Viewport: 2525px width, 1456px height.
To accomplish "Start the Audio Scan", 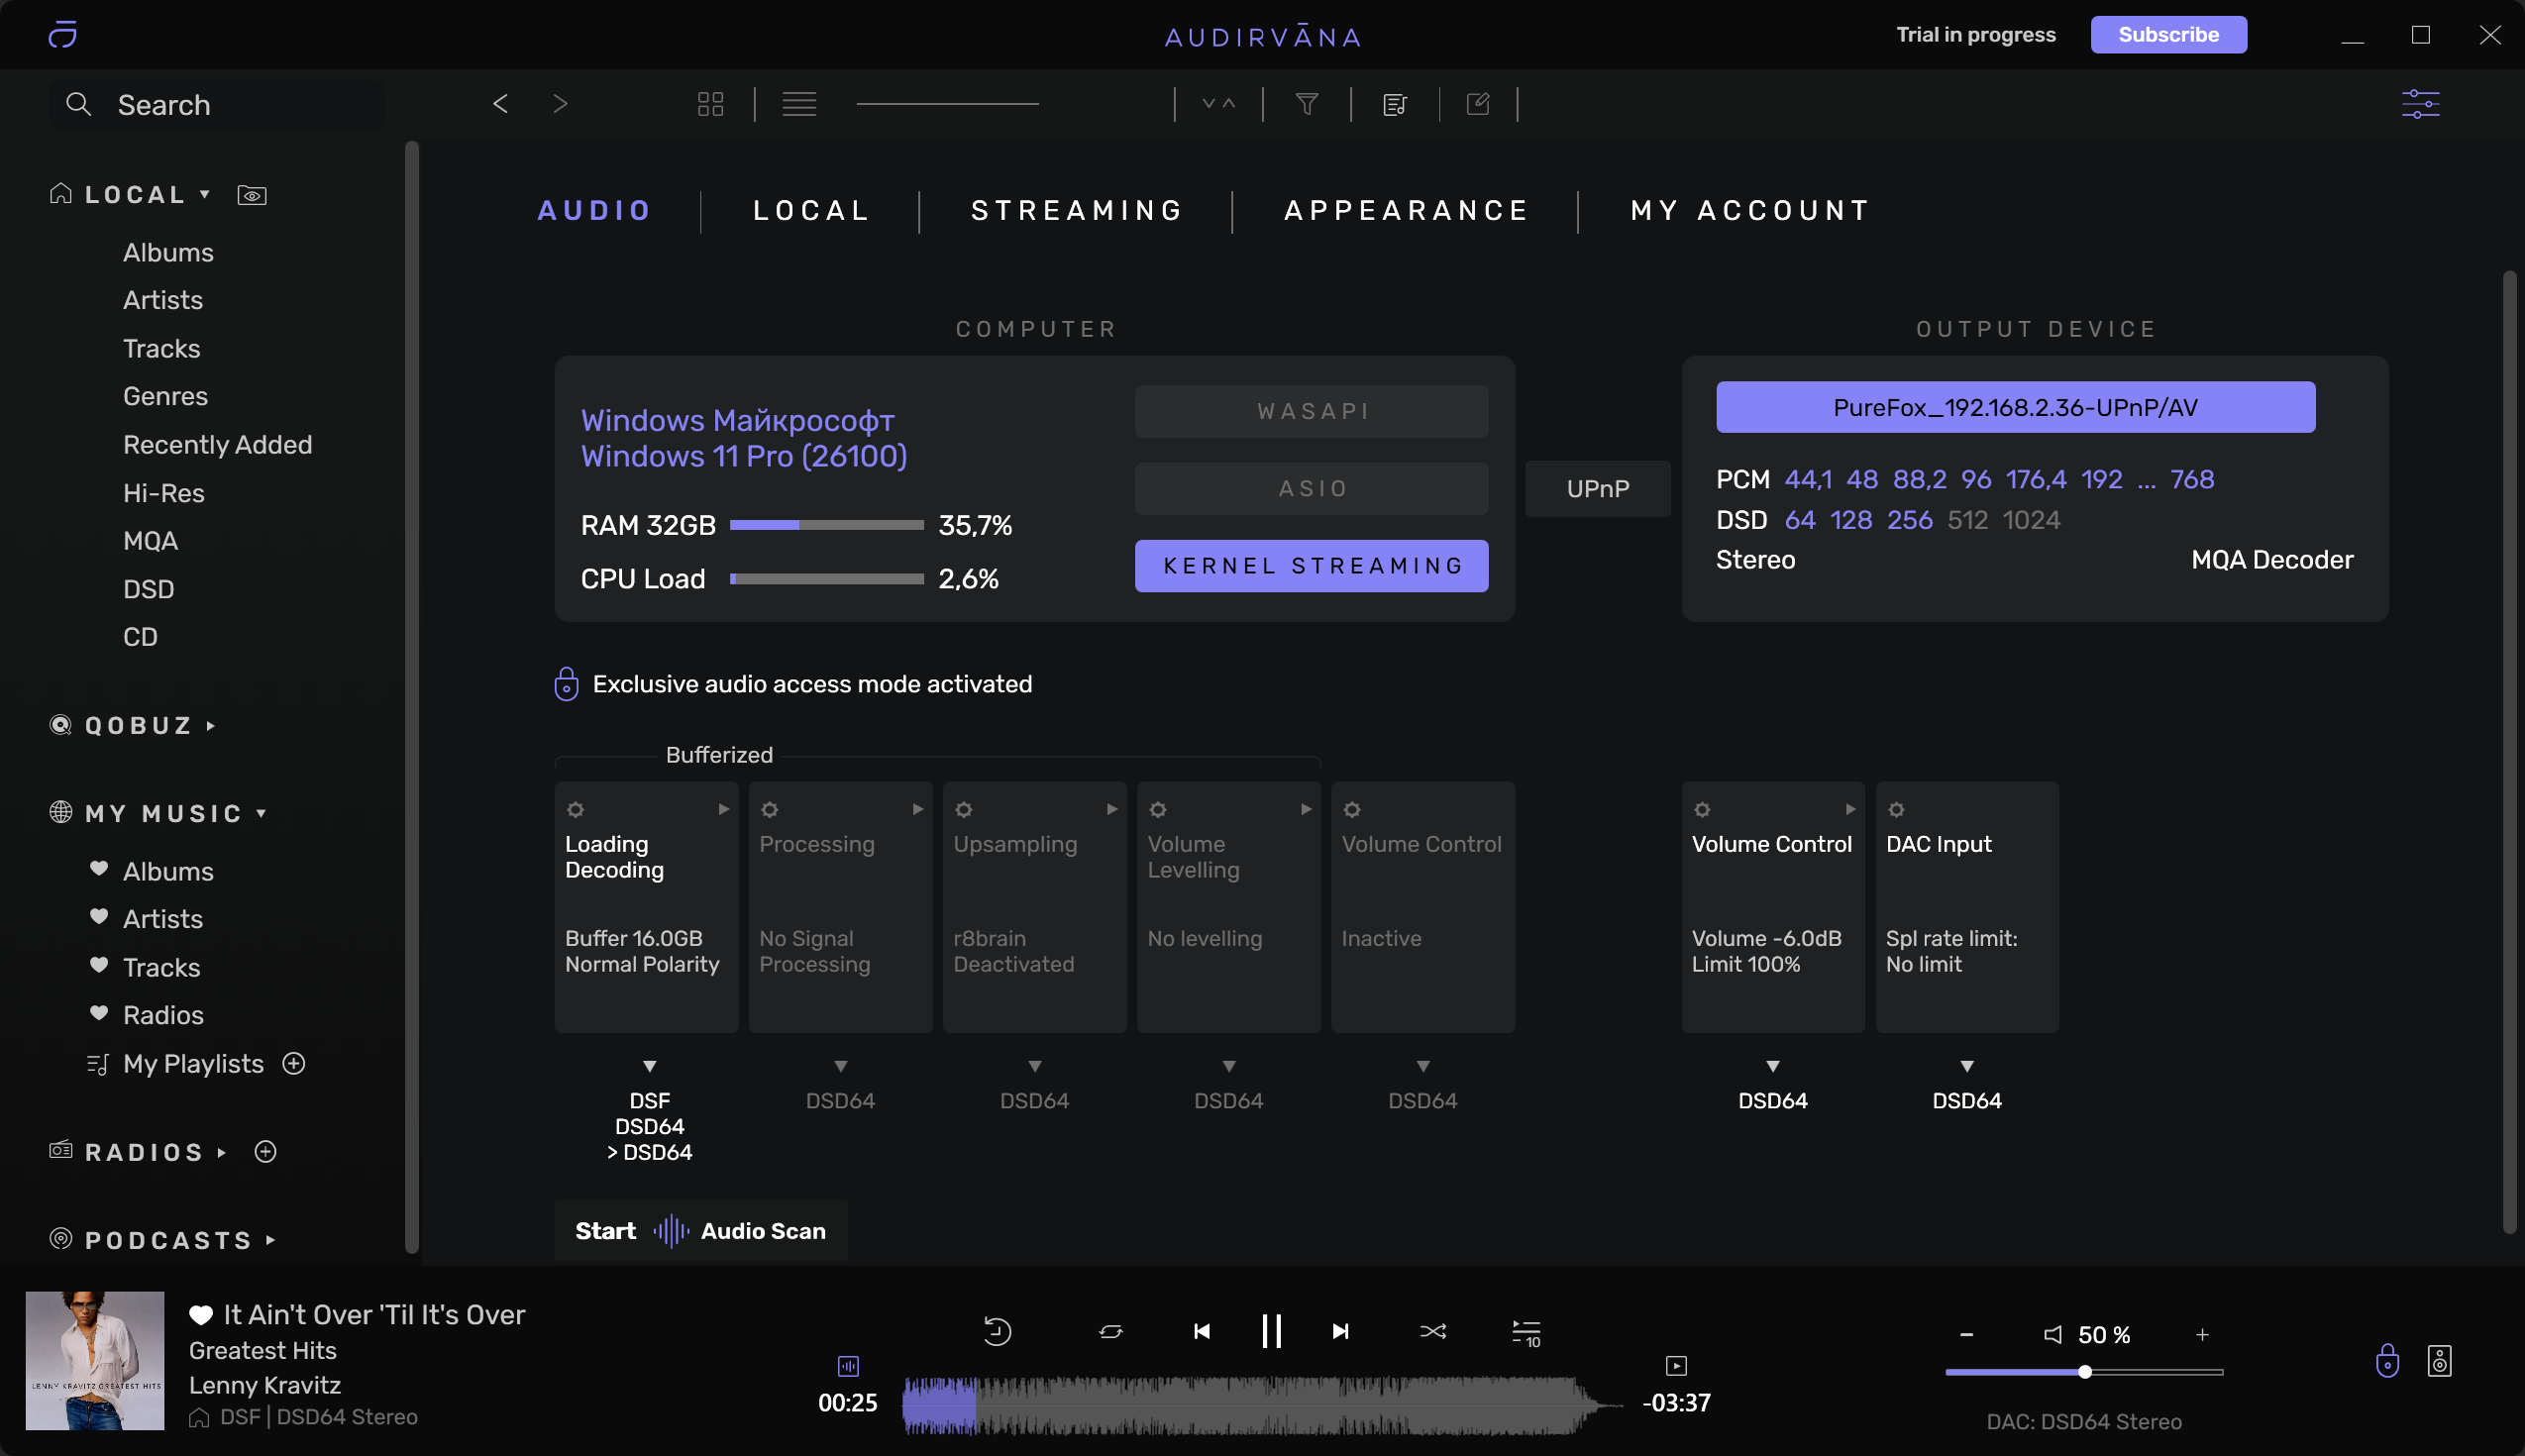I will pos(700,1230).
